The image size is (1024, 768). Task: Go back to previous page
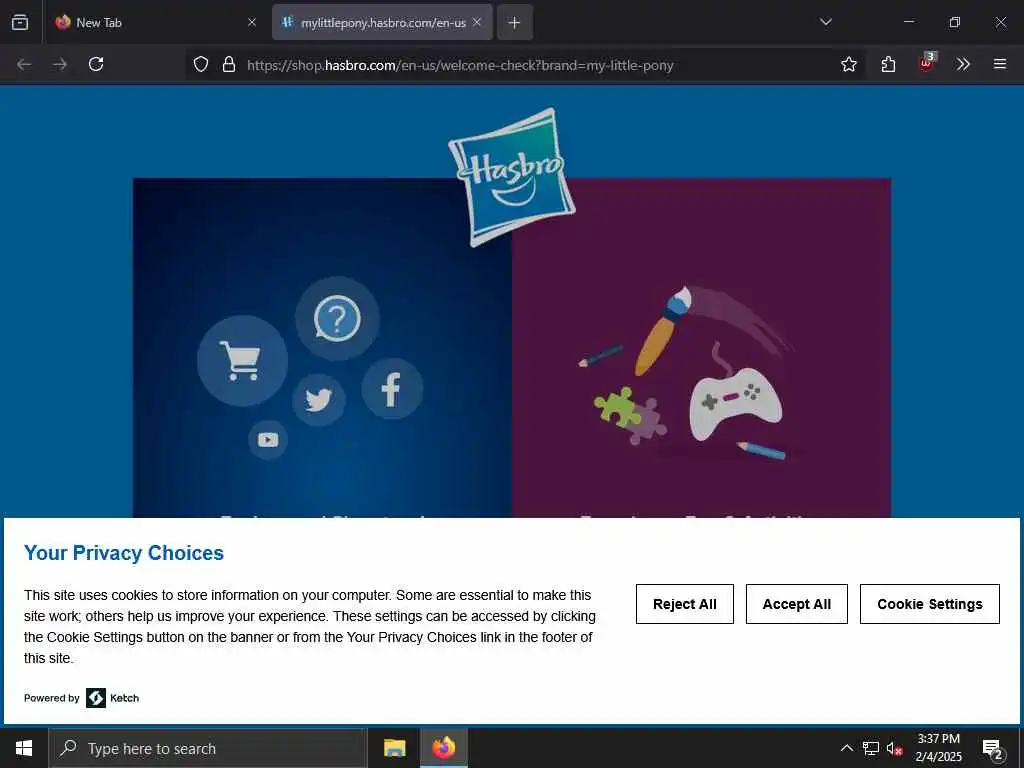(24, 64)
